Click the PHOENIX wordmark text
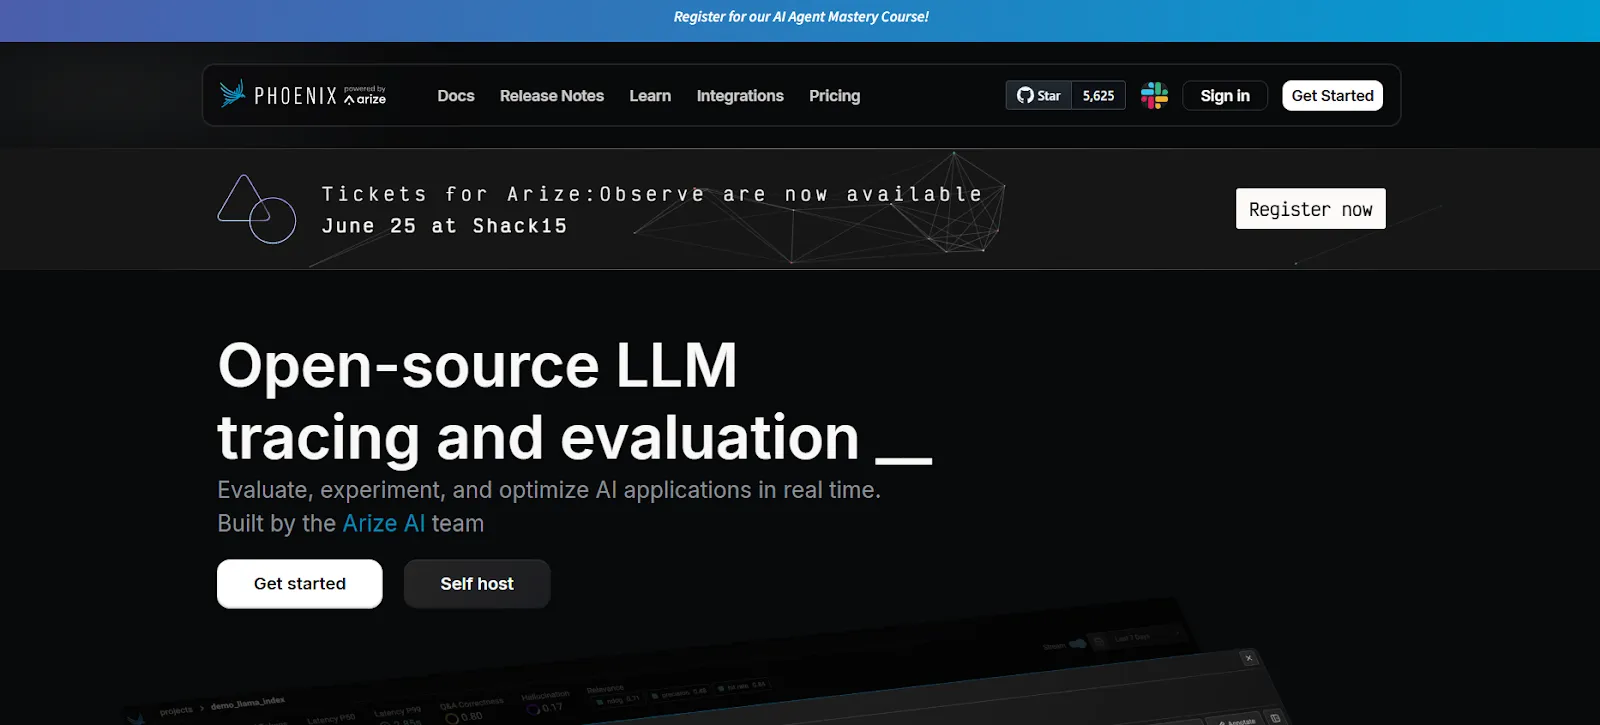Viewport: 1600px width, 725px height. 295,96
